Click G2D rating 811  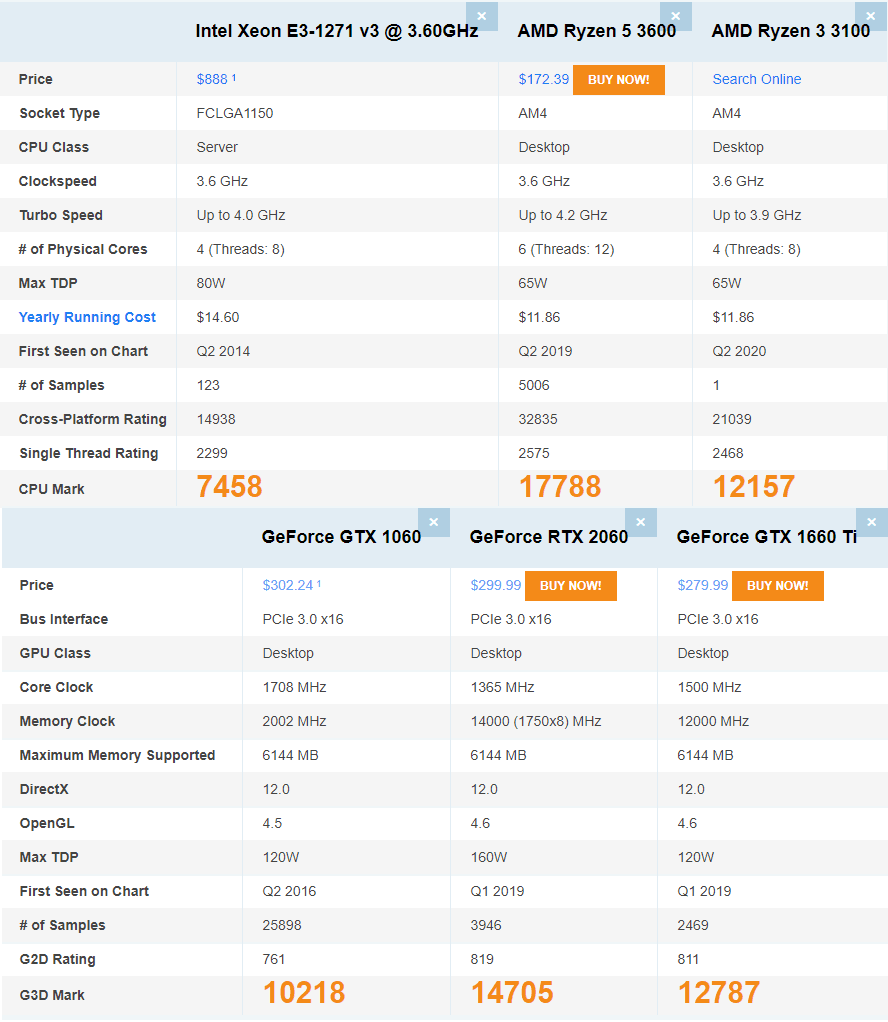tap(688, 959)
